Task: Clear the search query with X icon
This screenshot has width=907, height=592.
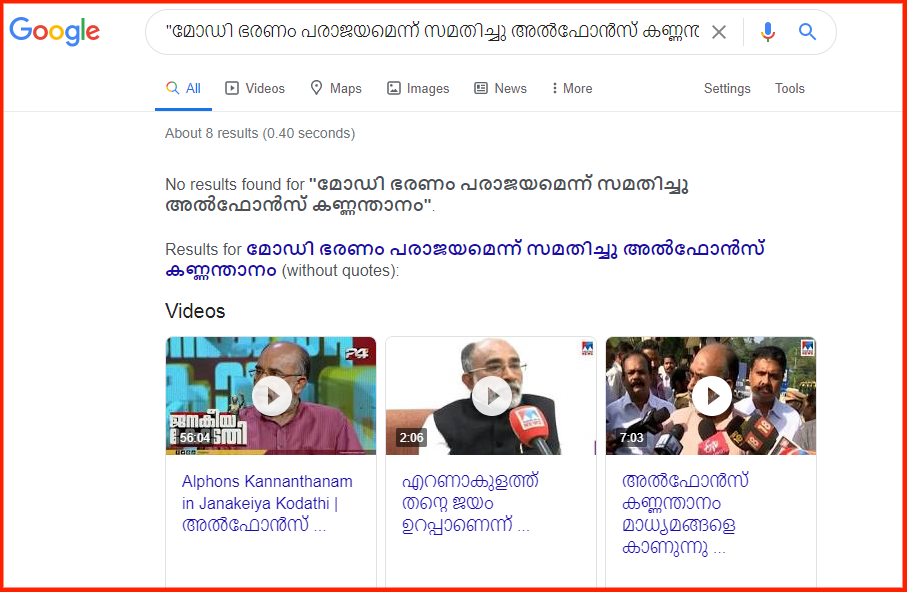Action: coord(718,32)
